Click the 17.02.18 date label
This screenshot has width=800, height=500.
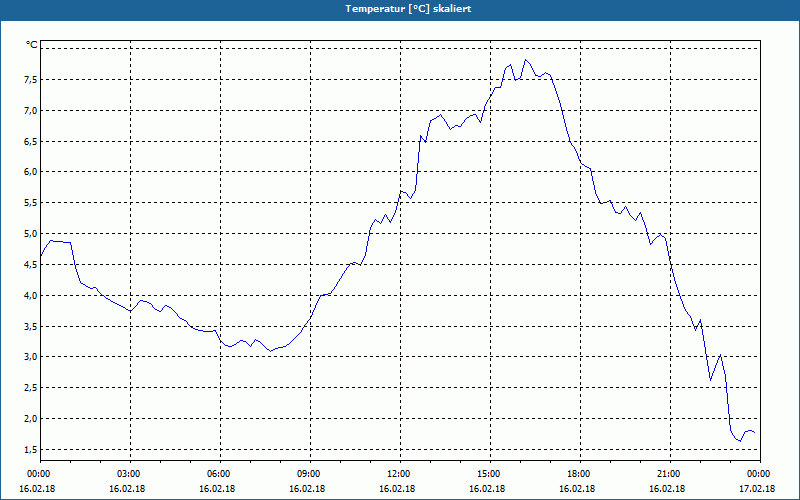[757, 489]
